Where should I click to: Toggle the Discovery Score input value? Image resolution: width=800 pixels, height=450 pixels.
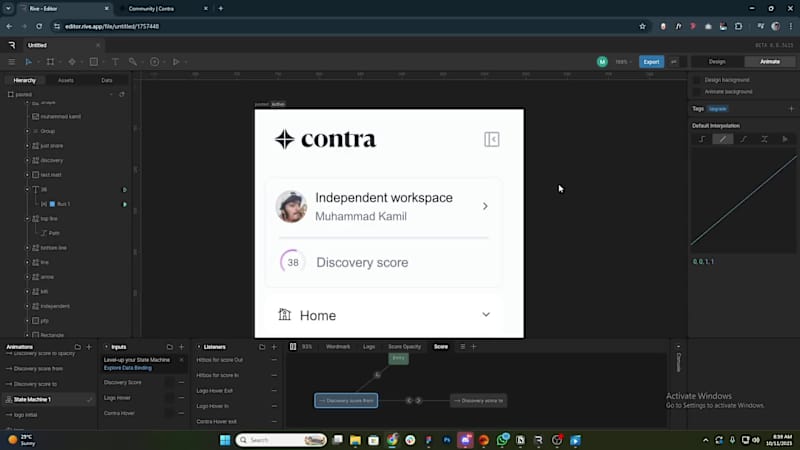point(169,382)
